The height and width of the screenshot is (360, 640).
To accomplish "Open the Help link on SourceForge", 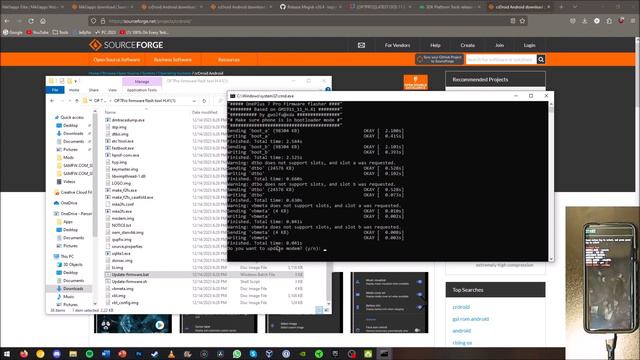I will tap(435, 45).
